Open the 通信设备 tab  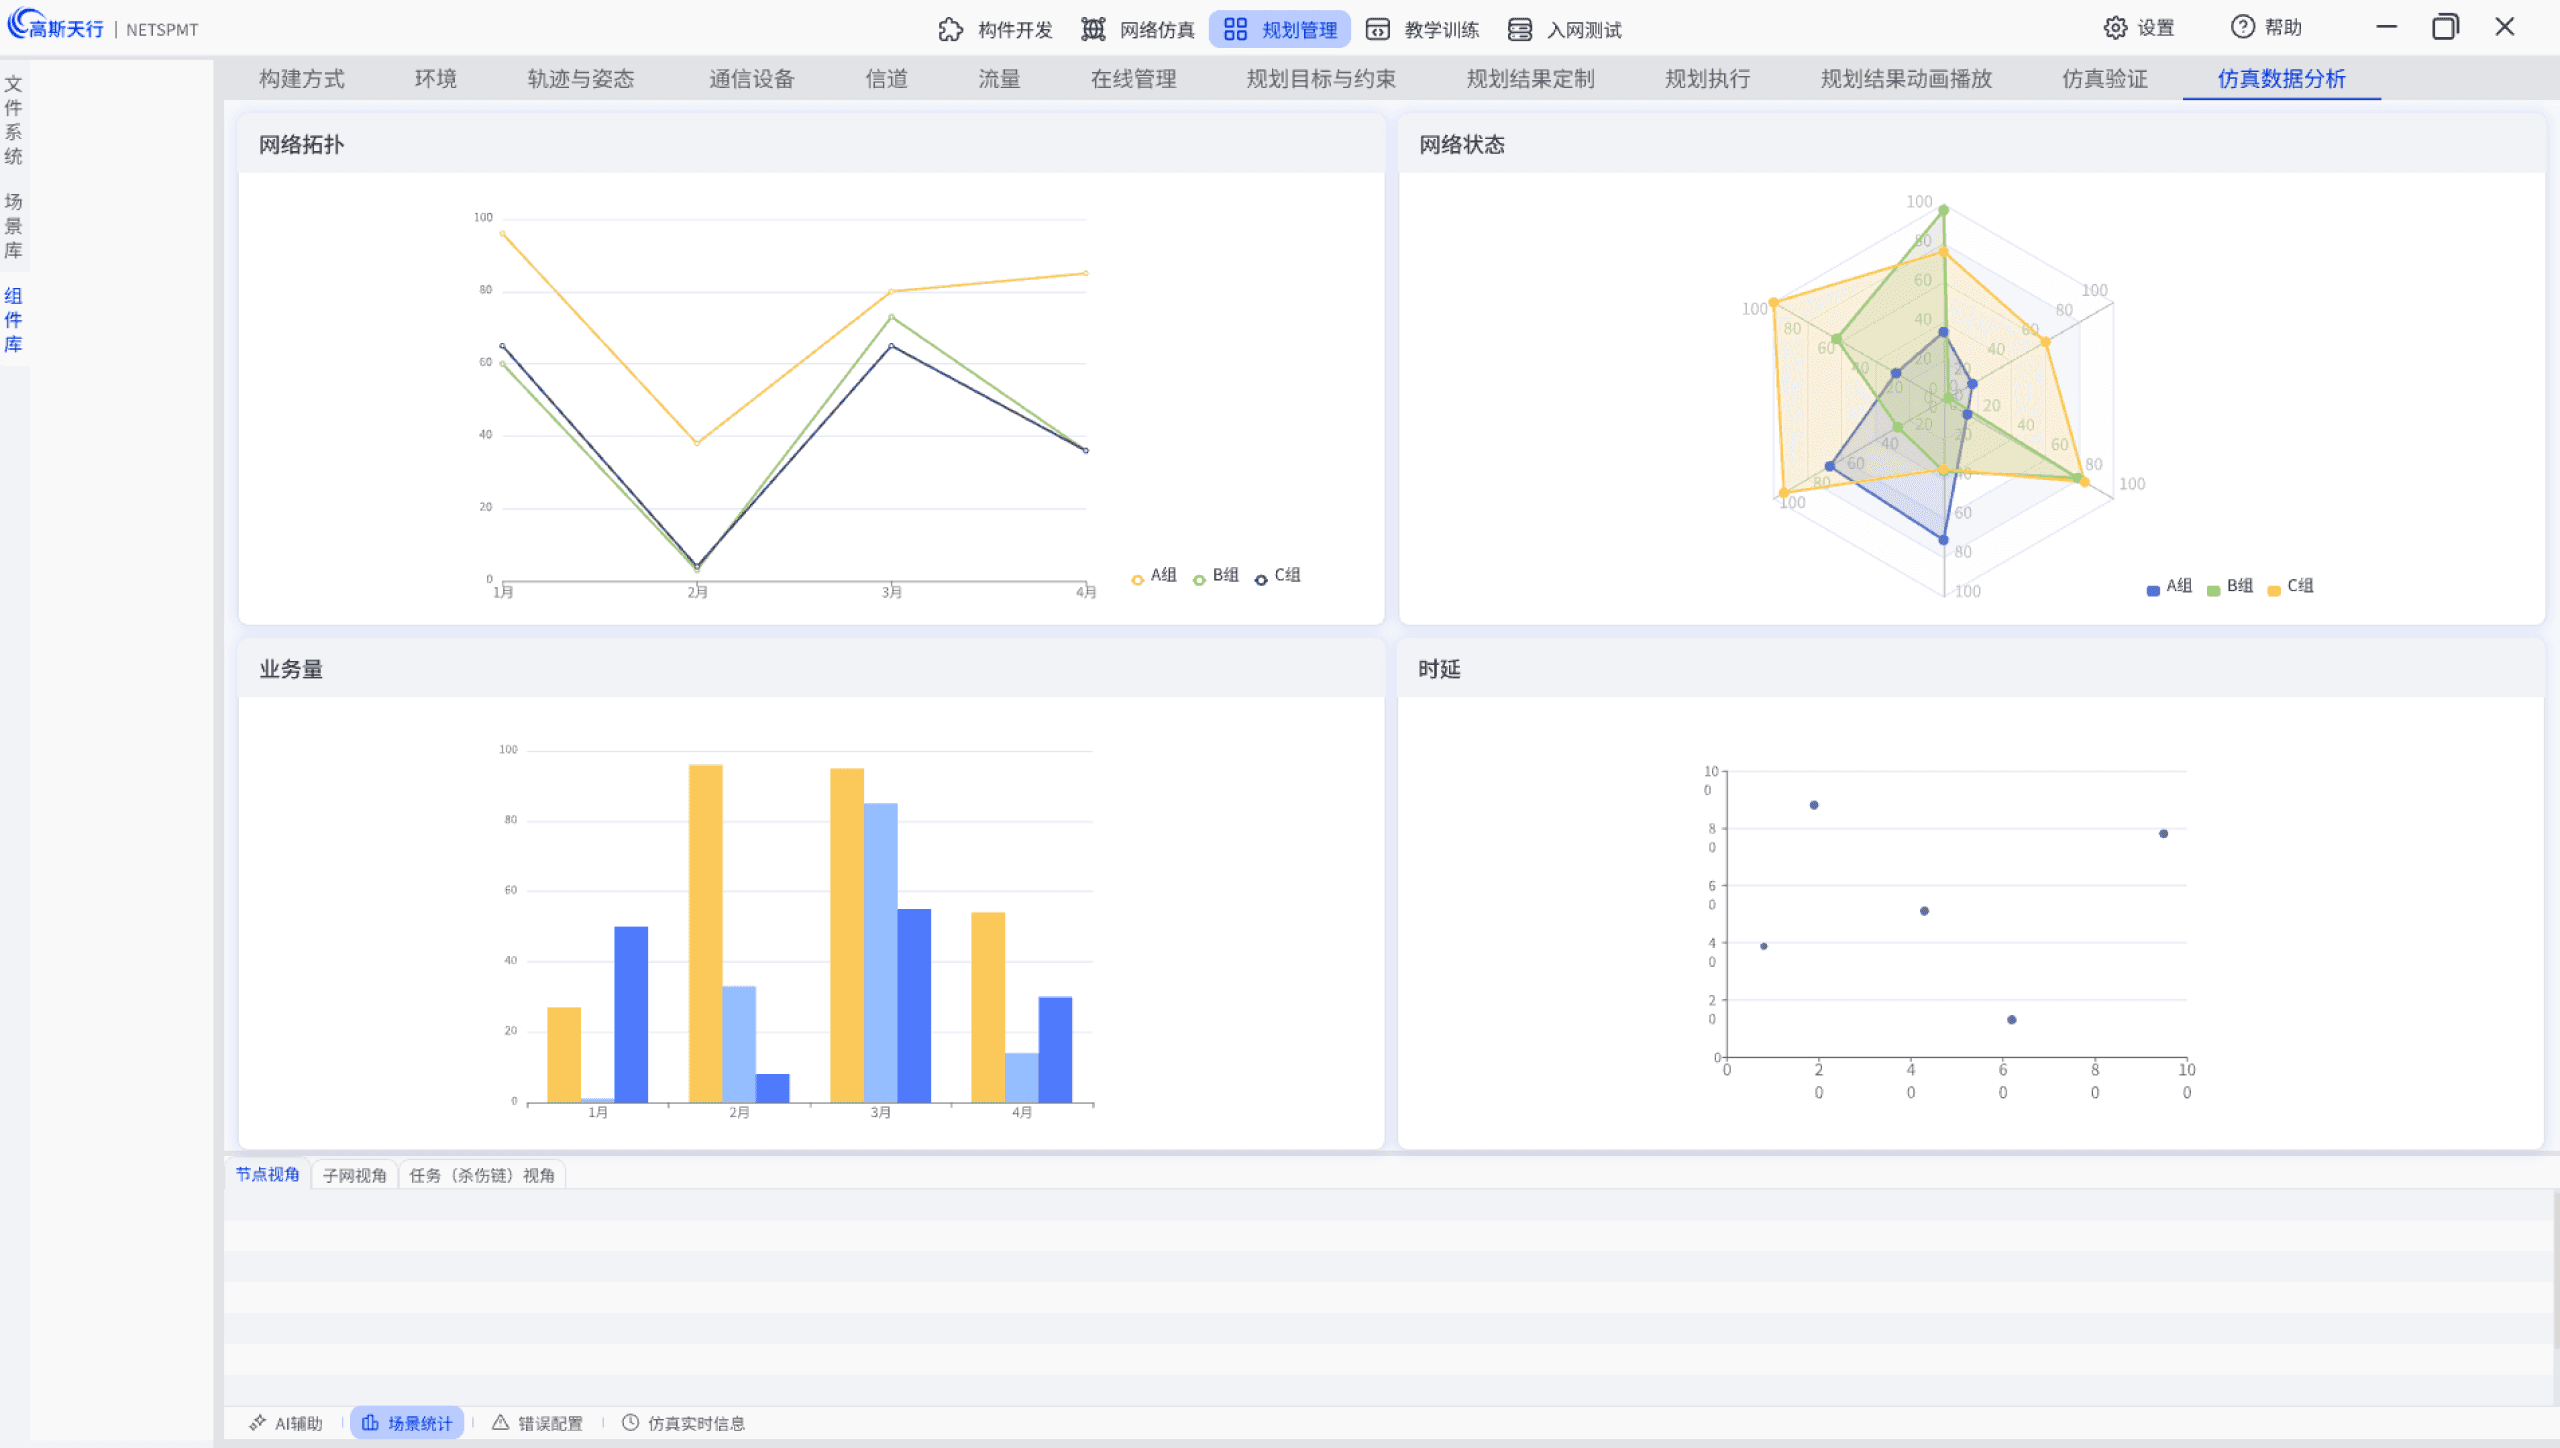coord(751,79)
